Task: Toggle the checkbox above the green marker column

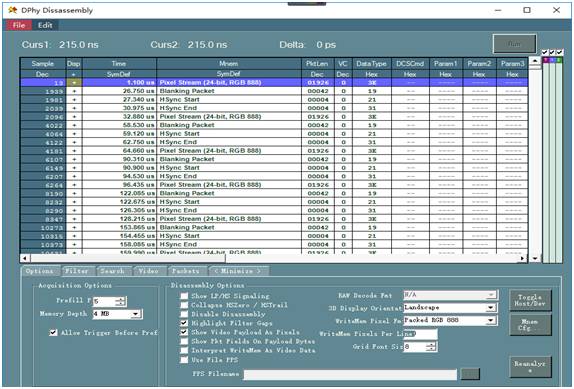Action: [x=559, y=53]
